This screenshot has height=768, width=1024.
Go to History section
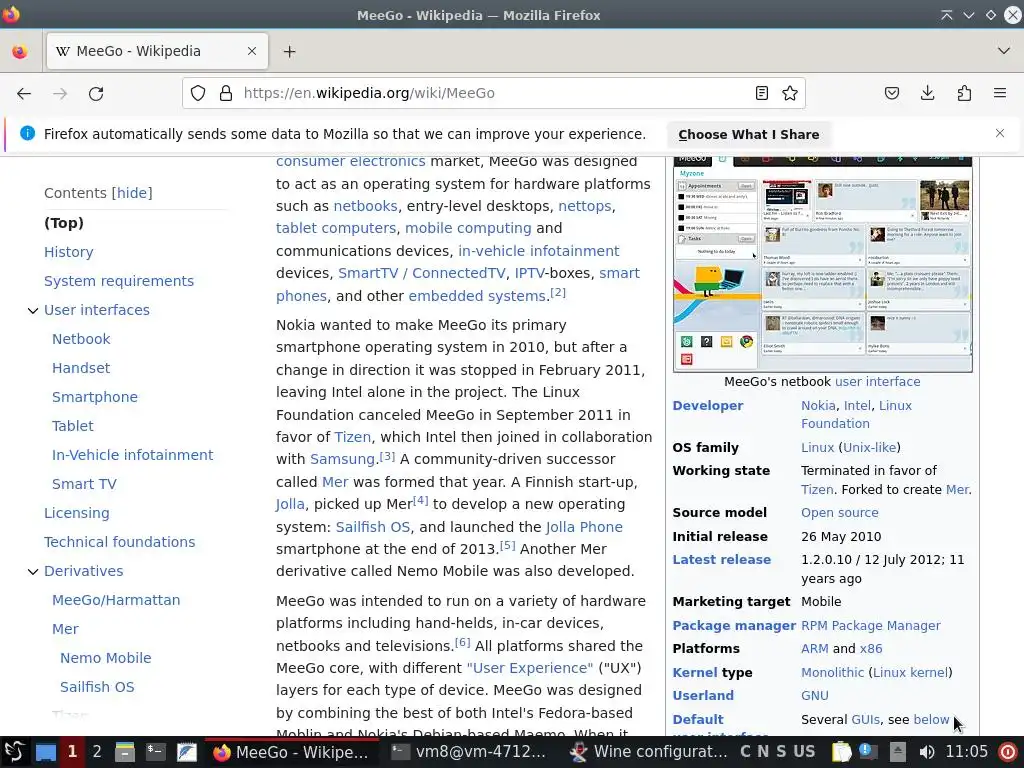[69, 252]
